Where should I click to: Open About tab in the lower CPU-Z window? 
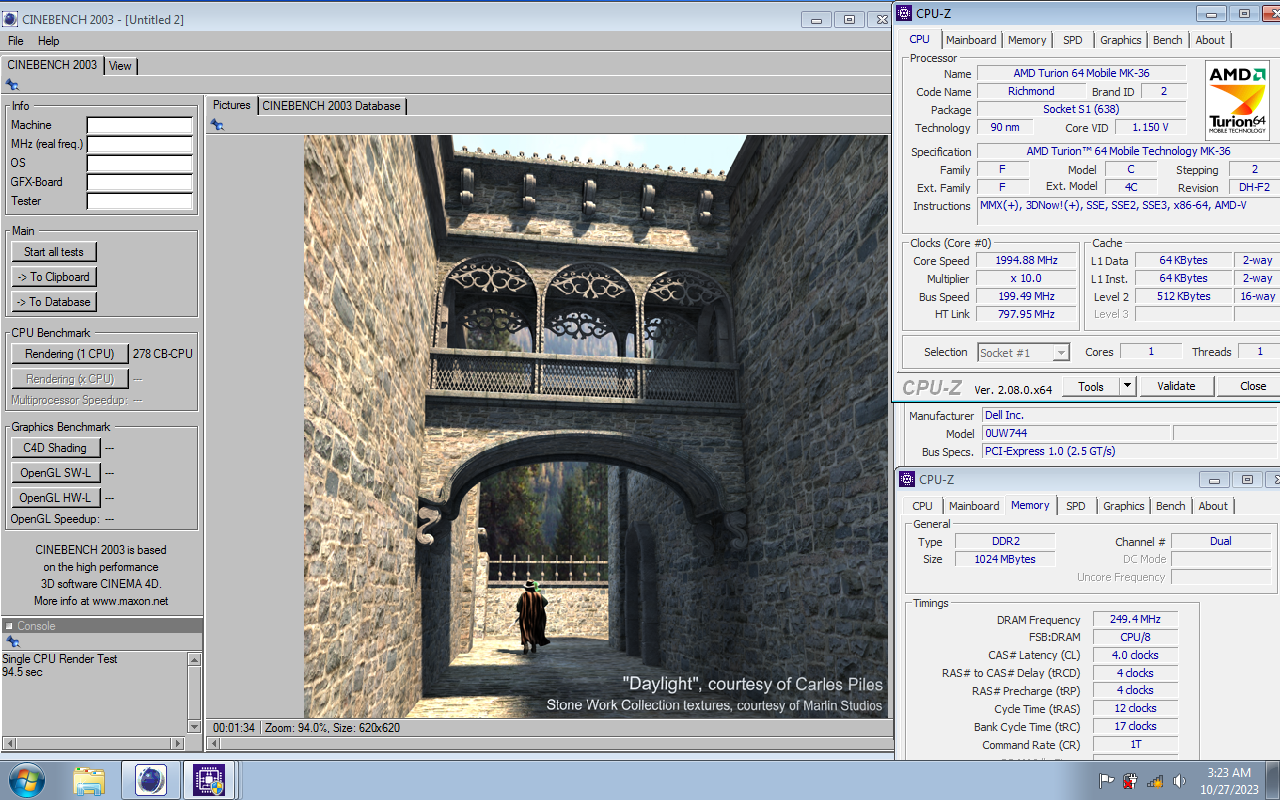pos(1213,506)
